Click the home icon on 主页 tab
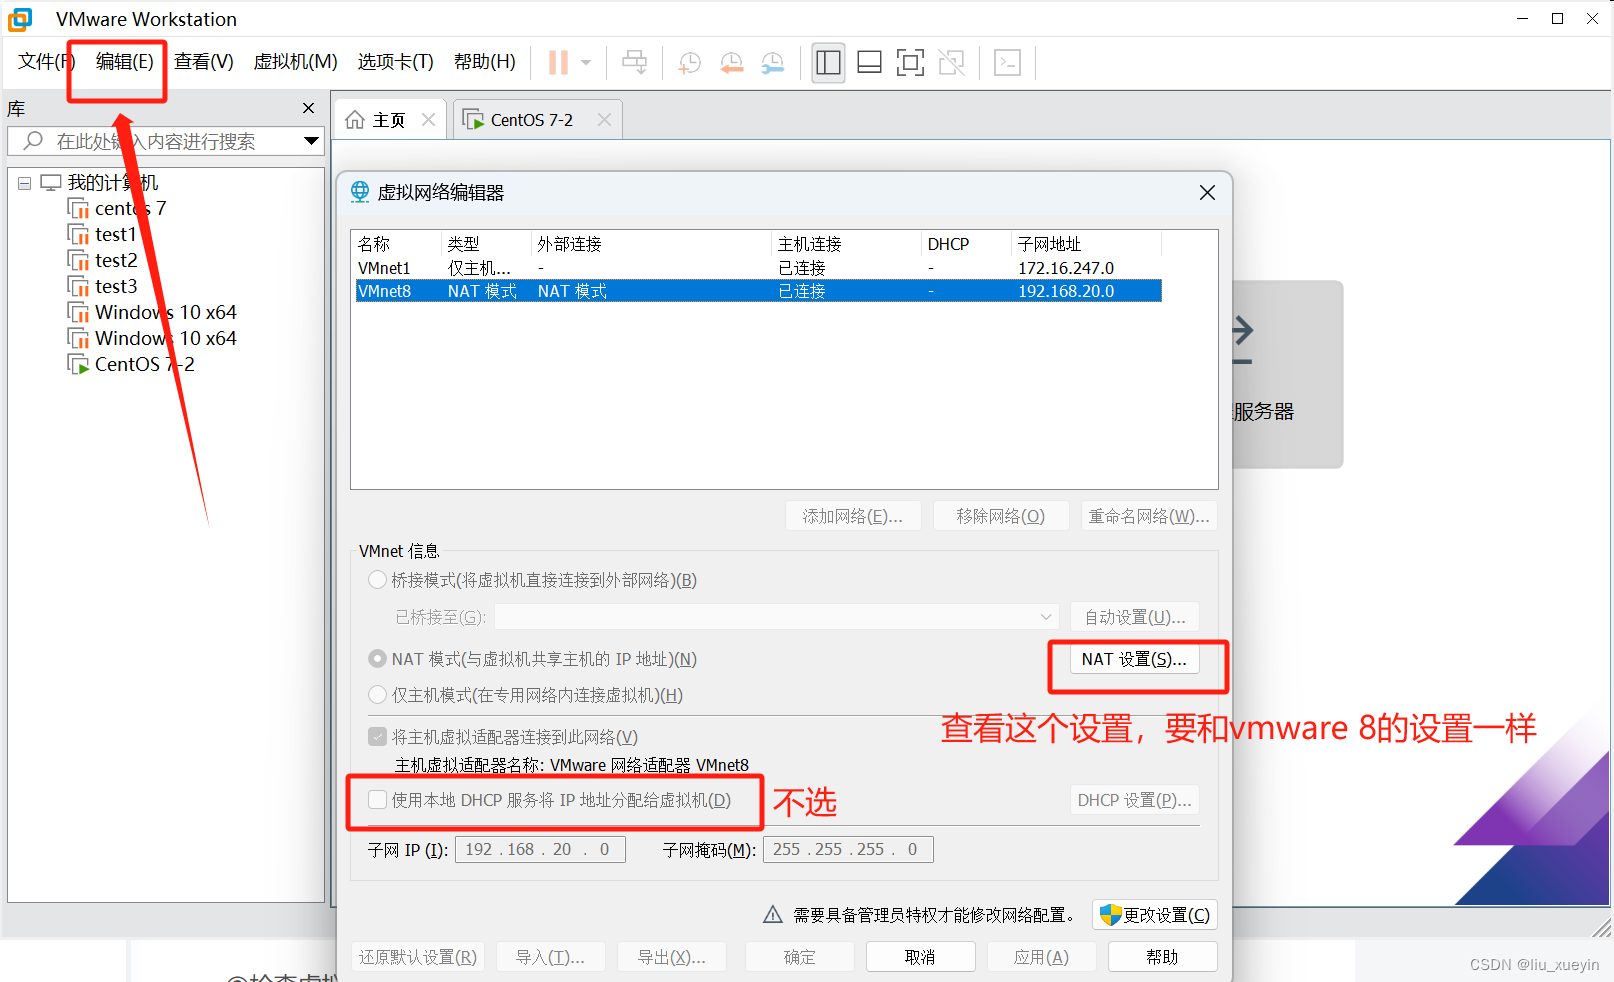This screenshot has width=1614, height=982. 355,120
